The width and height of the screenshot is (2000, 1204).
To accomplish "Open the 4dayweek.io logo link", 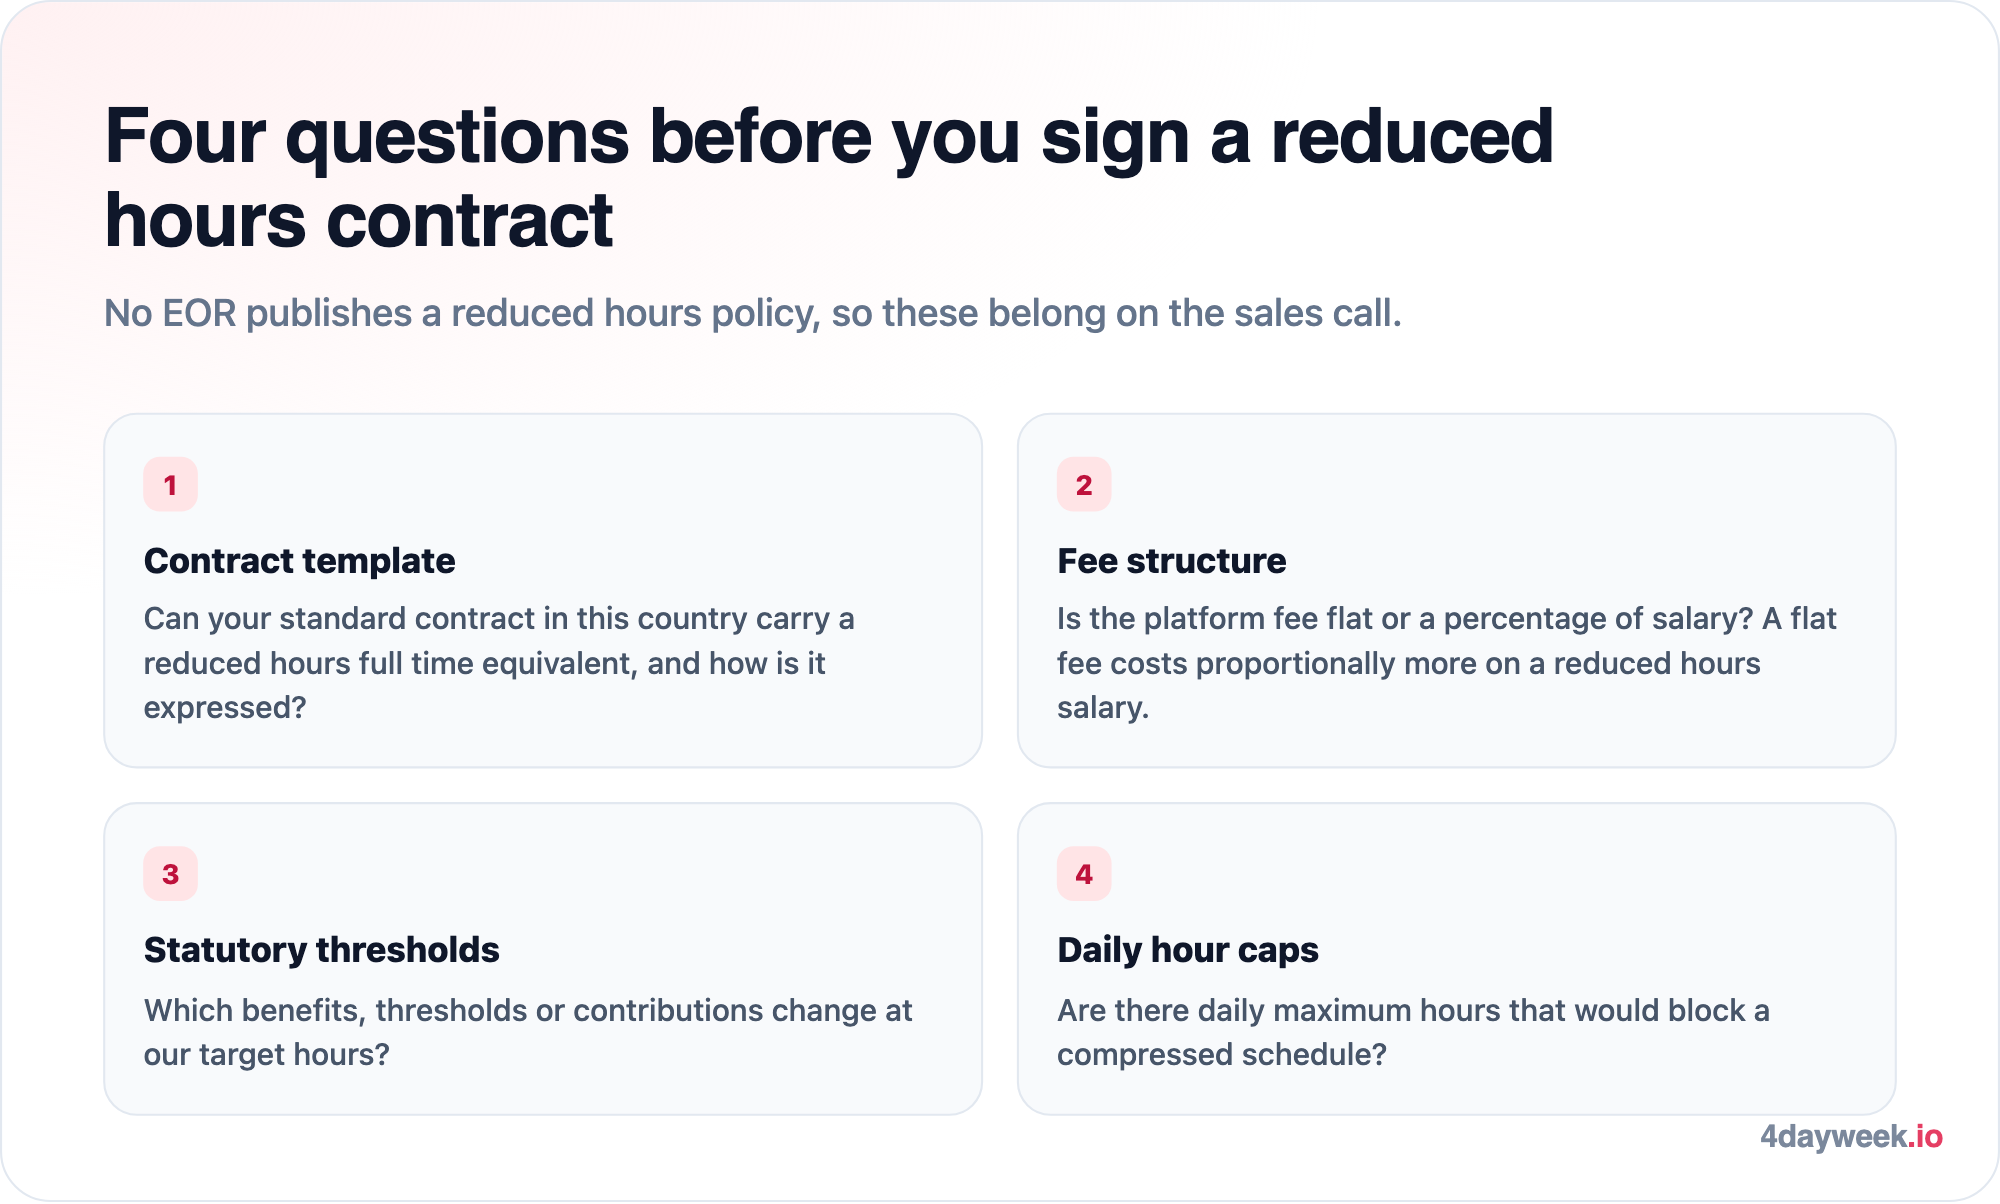I will (1851, 1137).
